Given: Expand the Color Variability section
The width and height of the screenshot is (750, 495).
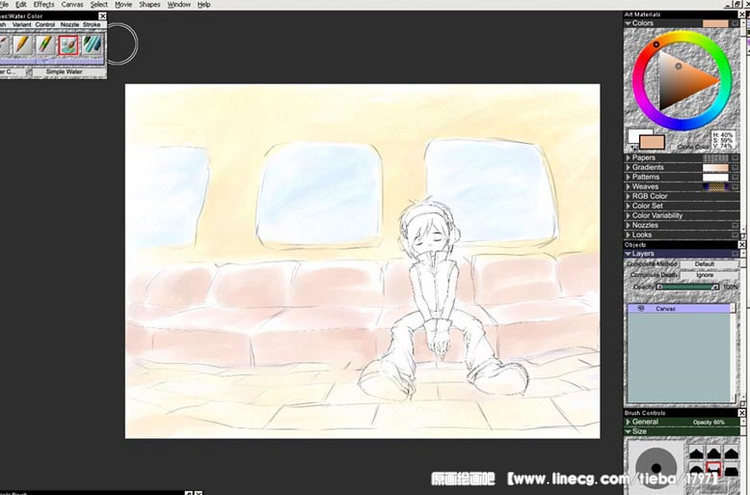Looking at the screenshot, I should [x=628, y=215].
